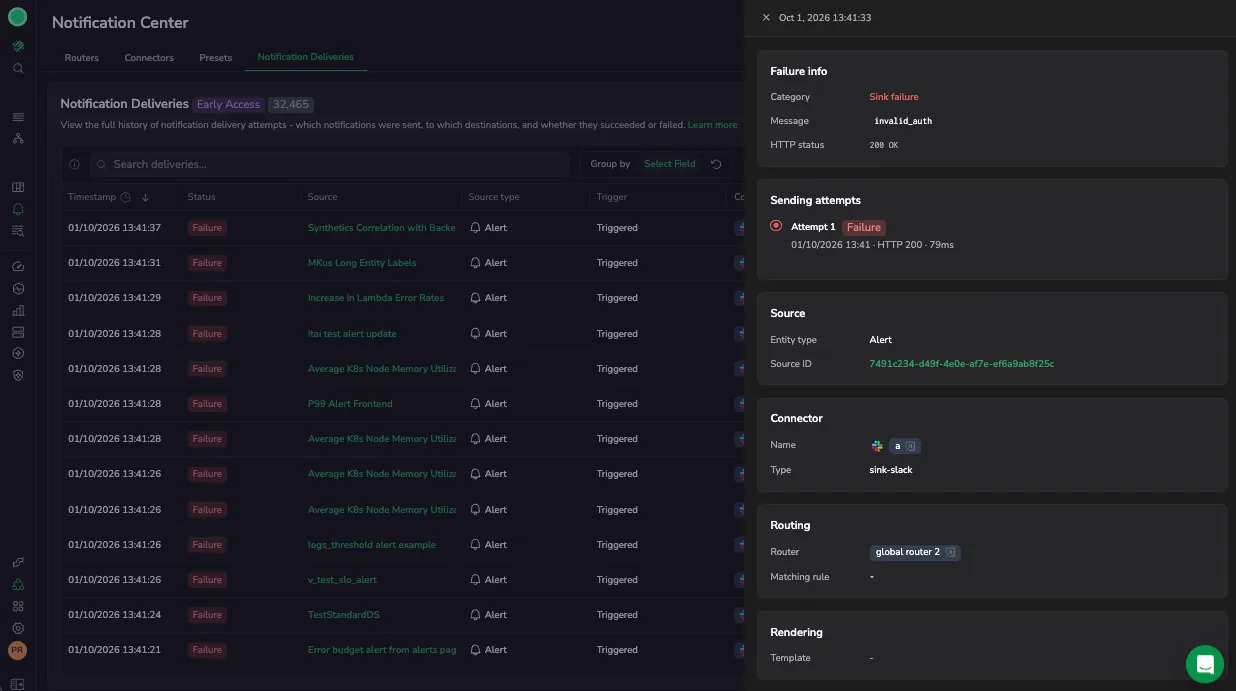Toggle Timestamp sort order arrow

point(145,197)
